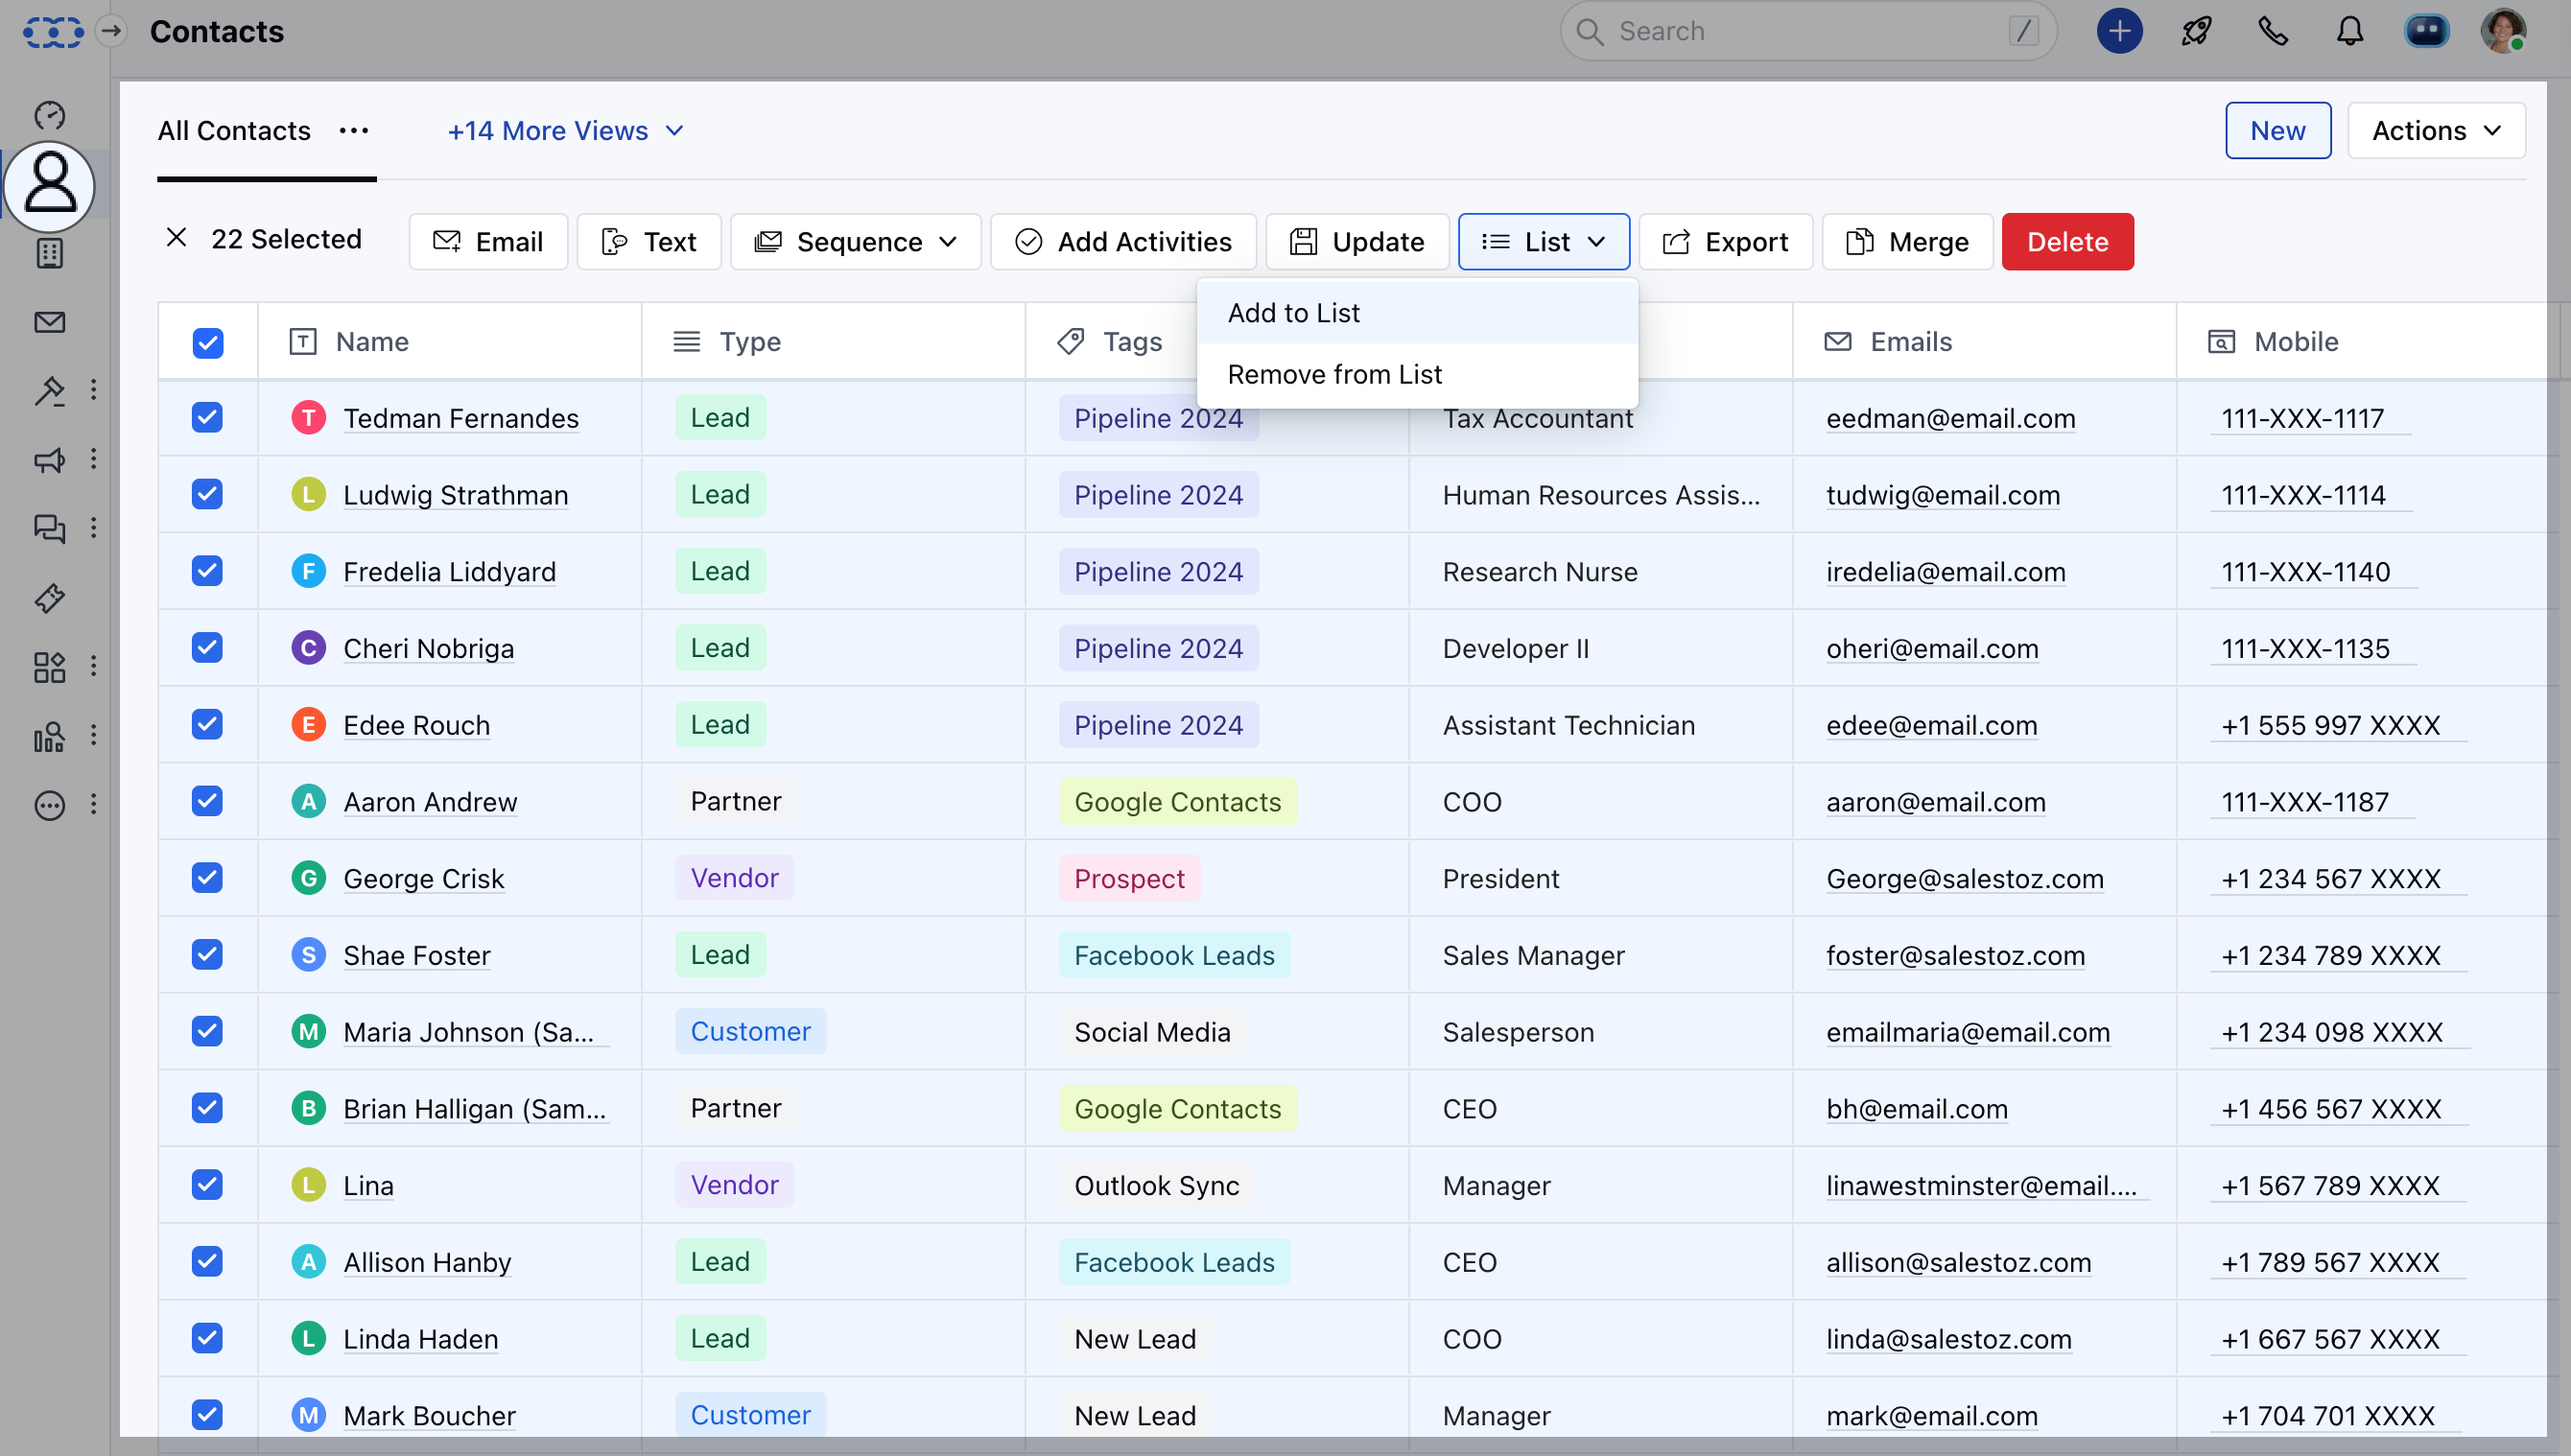Choose Add to List from the List menu

[1293, 312]
